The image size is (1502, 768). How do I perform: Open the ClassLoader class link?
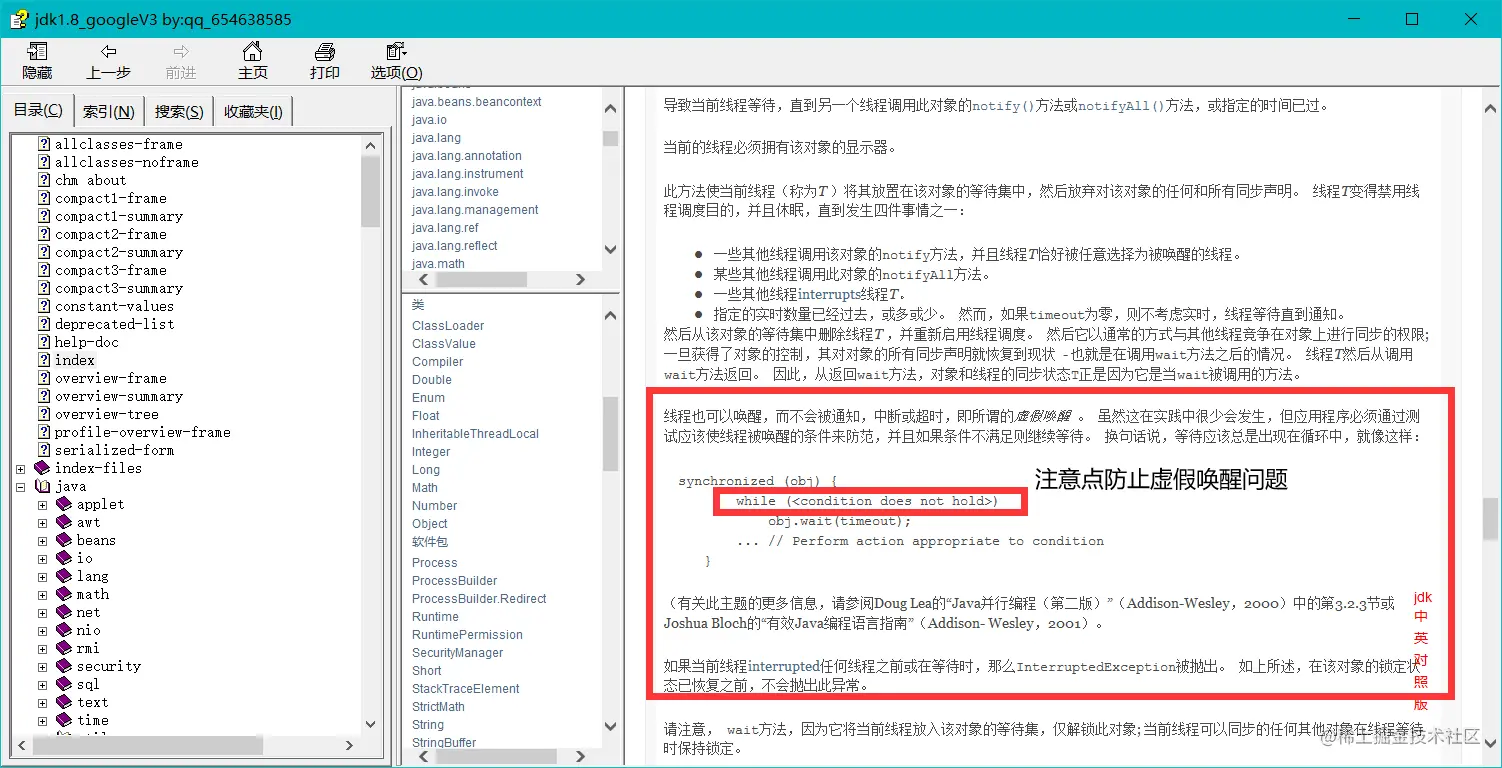pyautogui.click(x=448, y=326)
